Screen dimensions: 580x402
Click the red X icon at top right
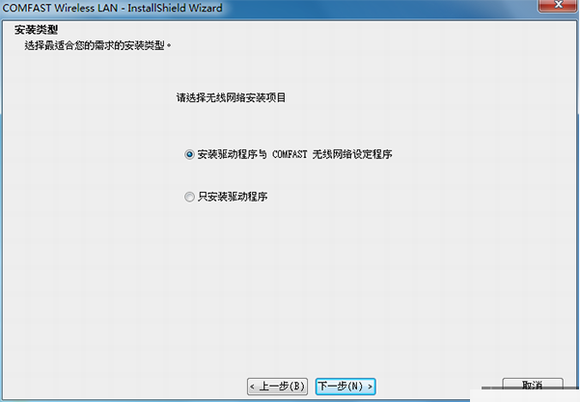[559, 4]
